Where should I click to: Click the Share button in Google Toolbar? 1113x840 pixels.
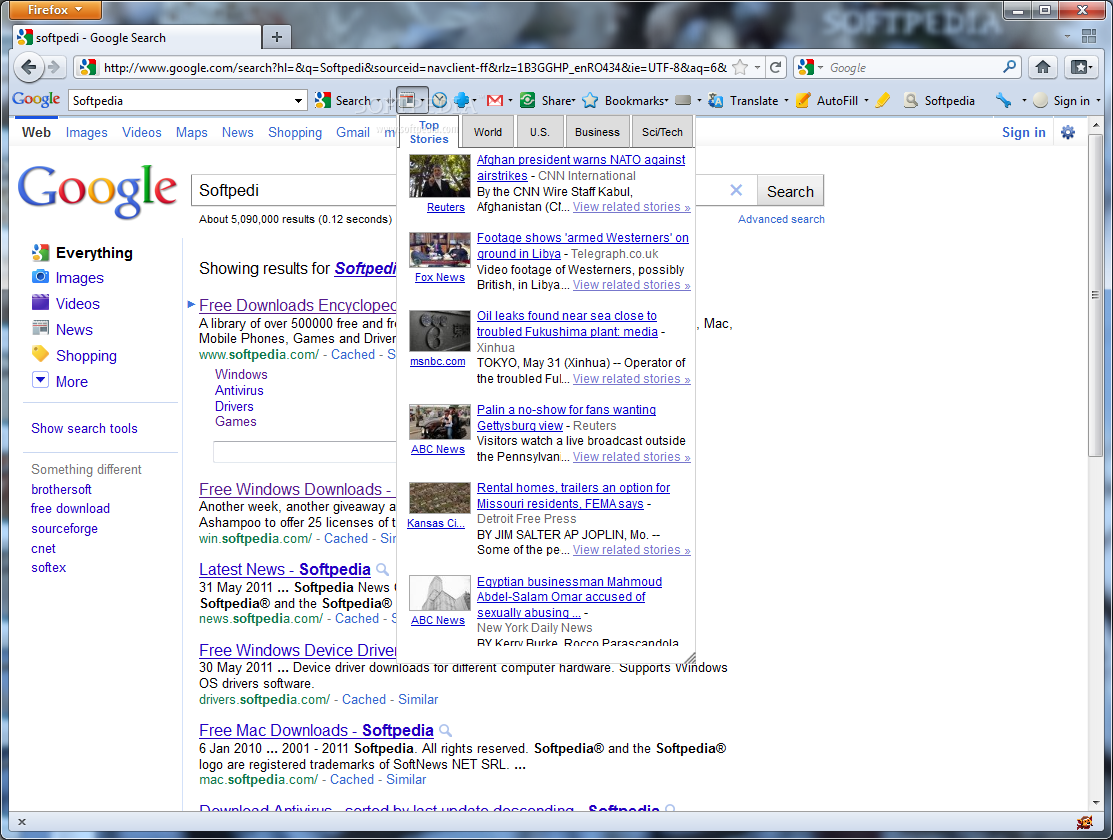[547, 101]
